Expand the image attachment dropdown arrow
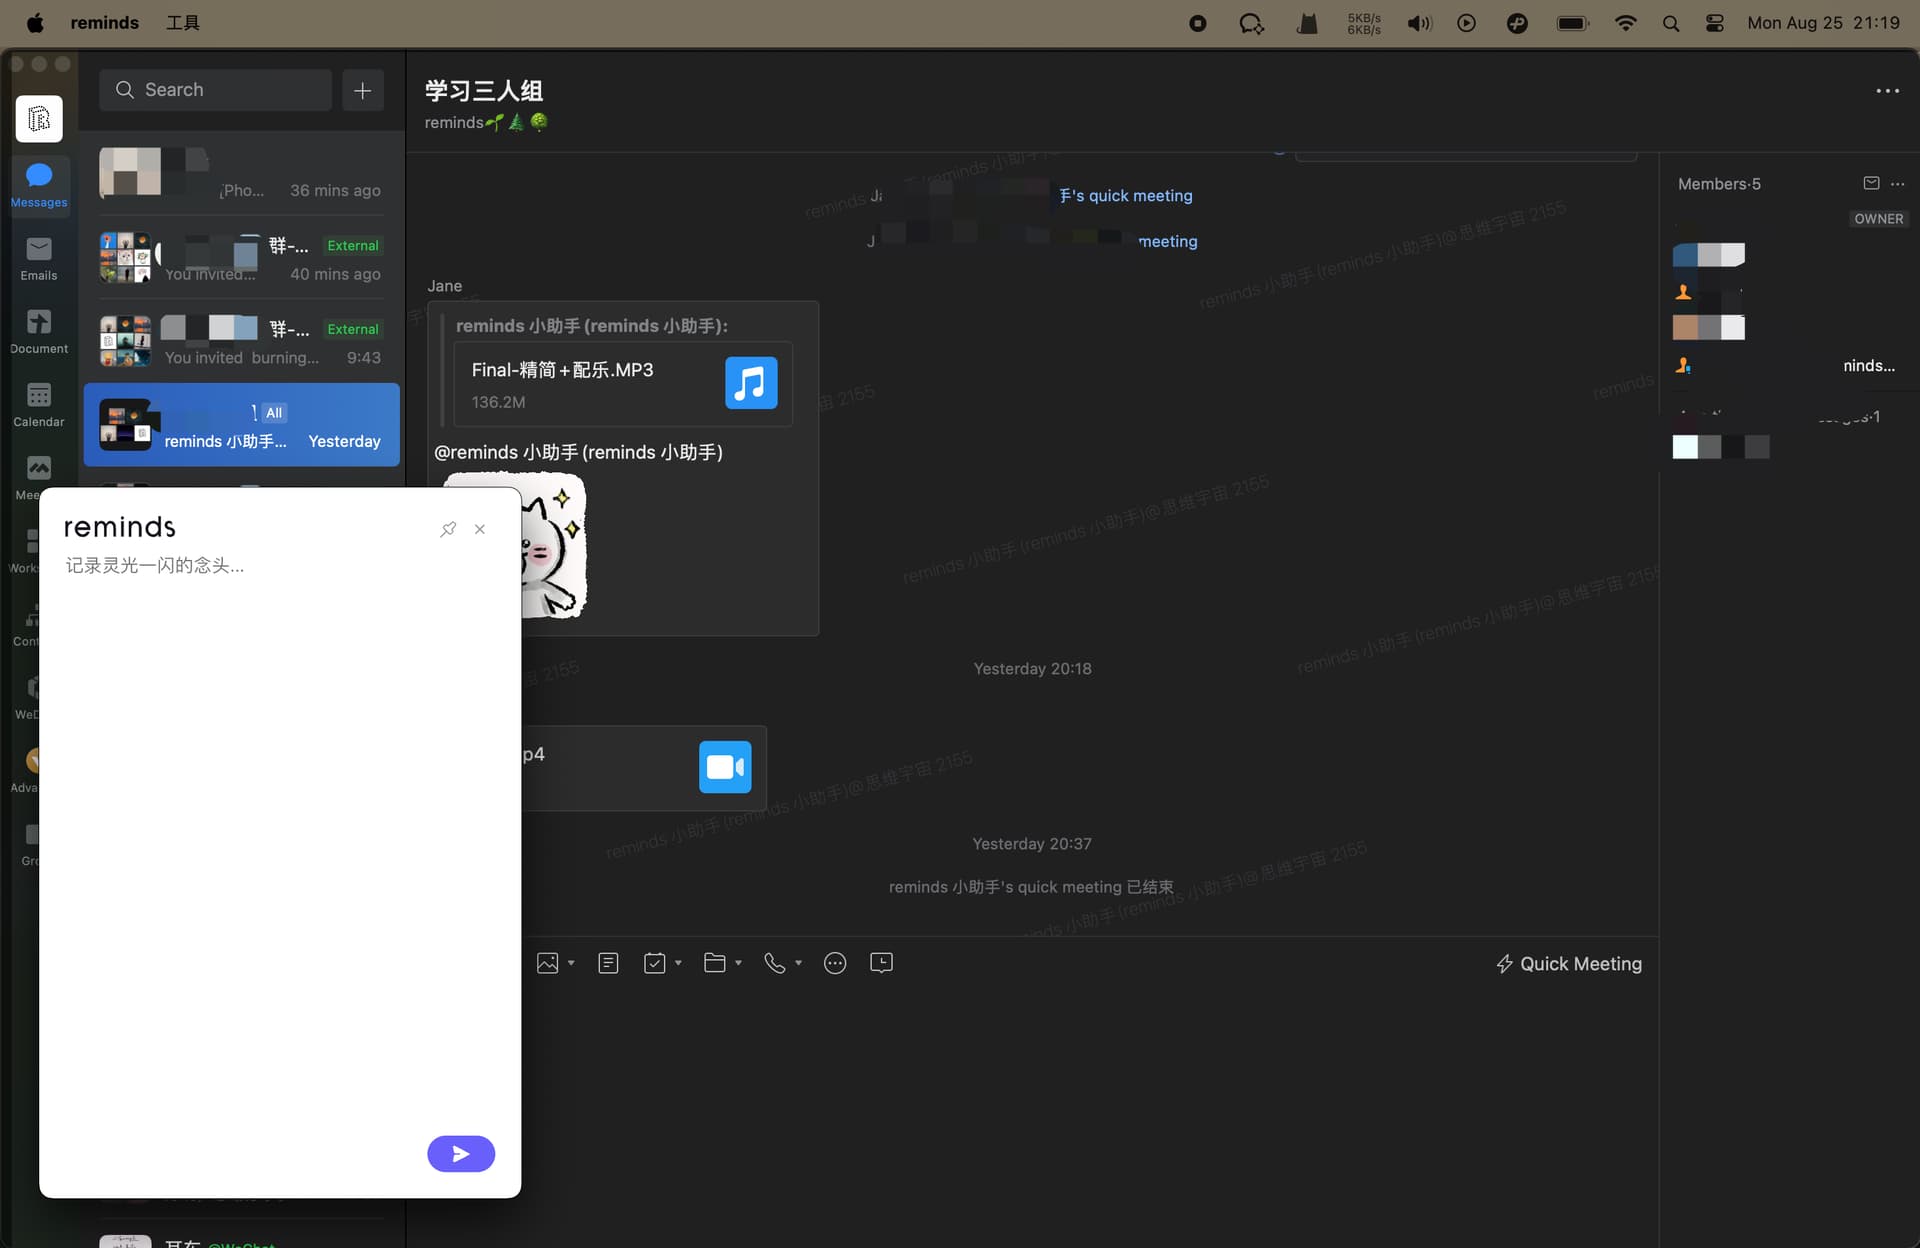Screen dimensions: 1920x1248 pos(571,963)
